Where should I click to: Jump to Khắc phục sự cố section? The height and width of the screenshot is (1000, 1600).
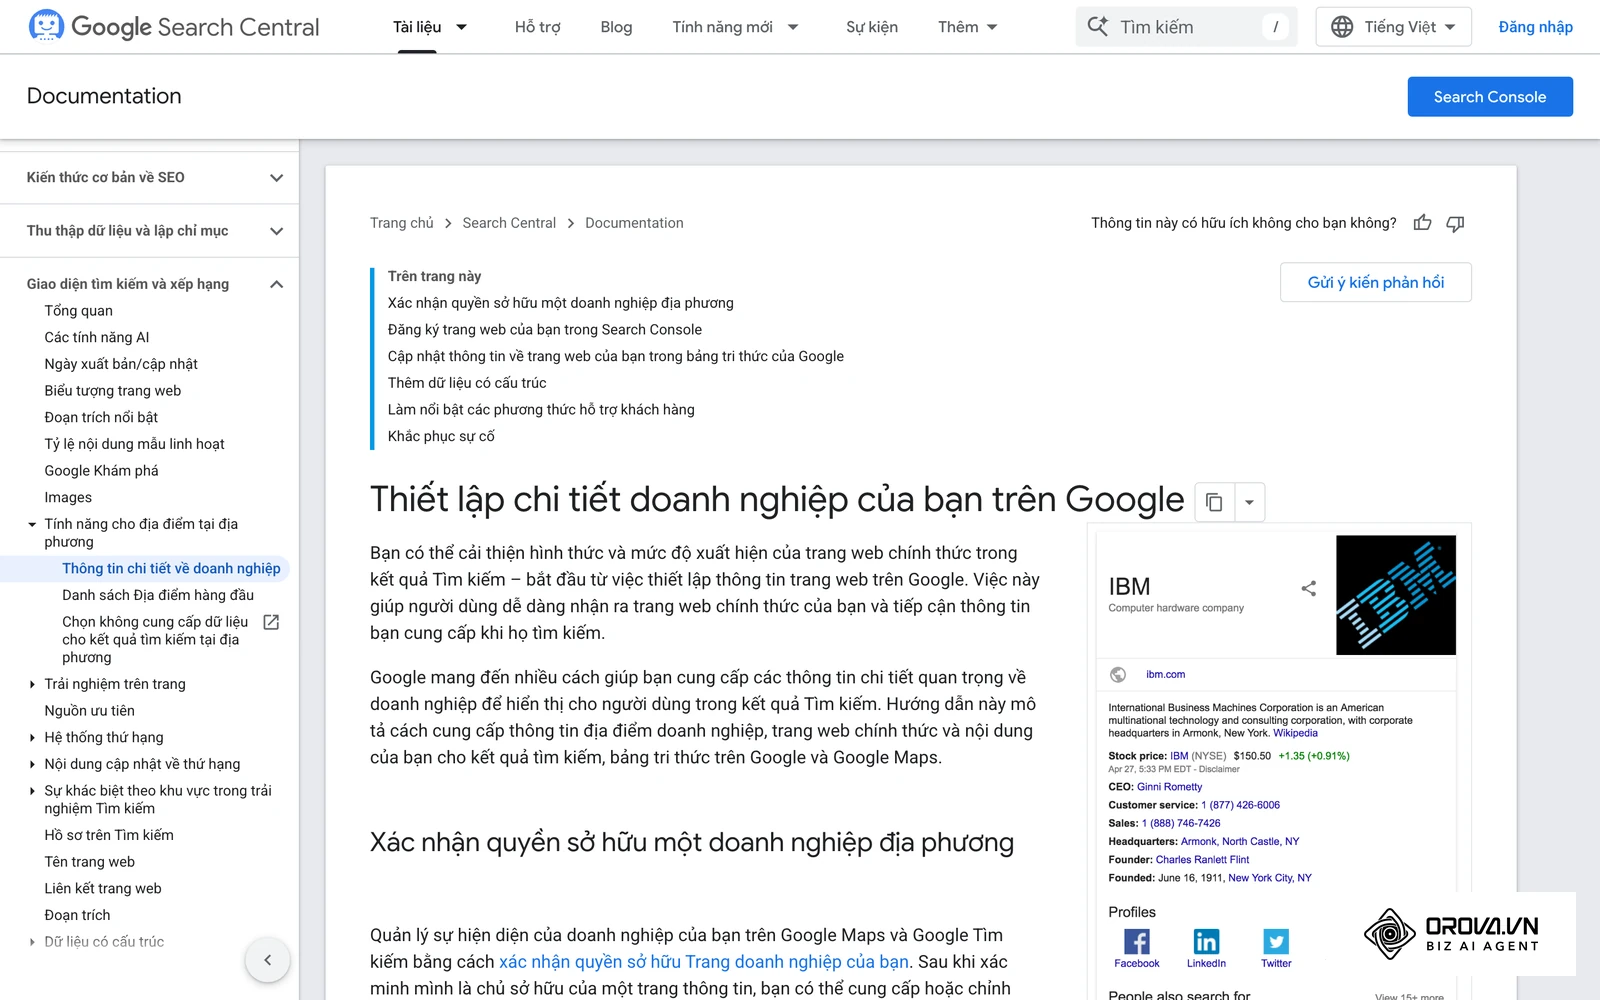click(441, 436)
